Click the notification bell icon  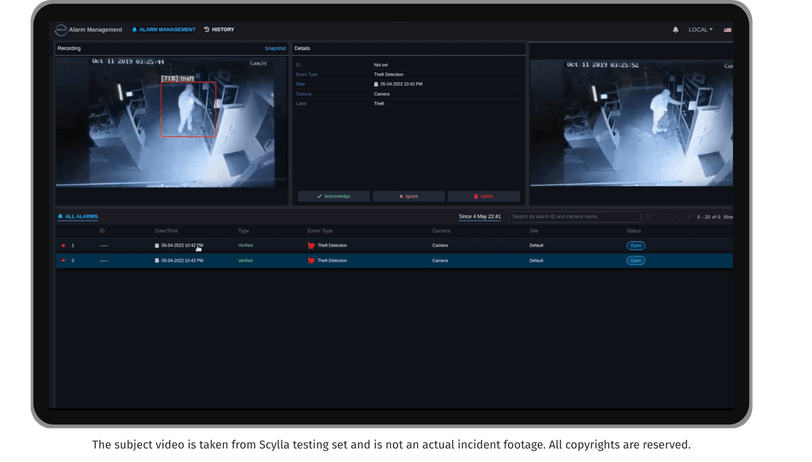click(675, 30)
